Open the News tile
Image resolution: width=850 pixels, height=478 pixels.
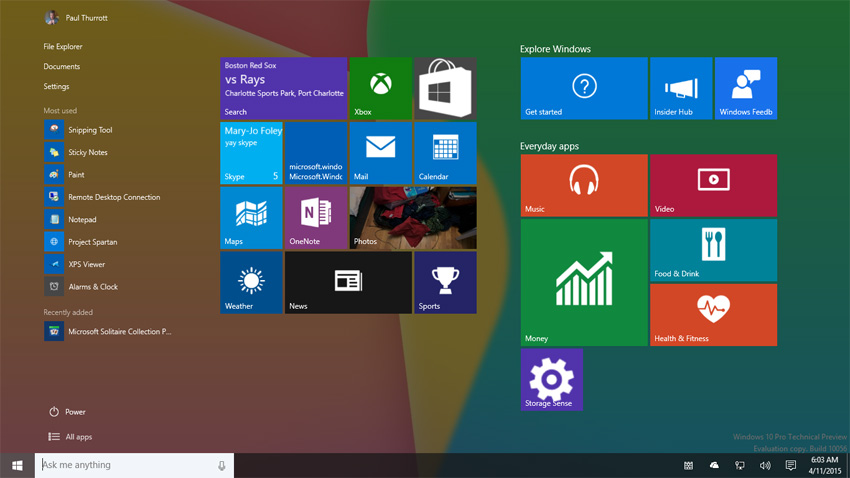coord(348,282)
